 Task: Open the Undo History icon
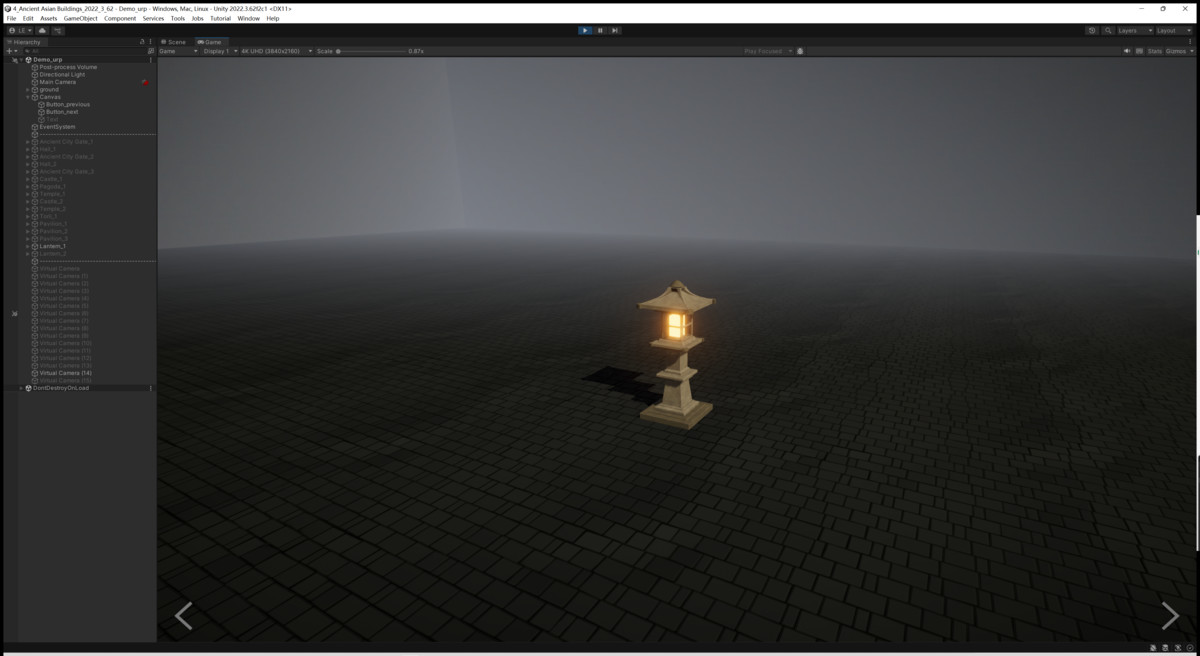1091,31
